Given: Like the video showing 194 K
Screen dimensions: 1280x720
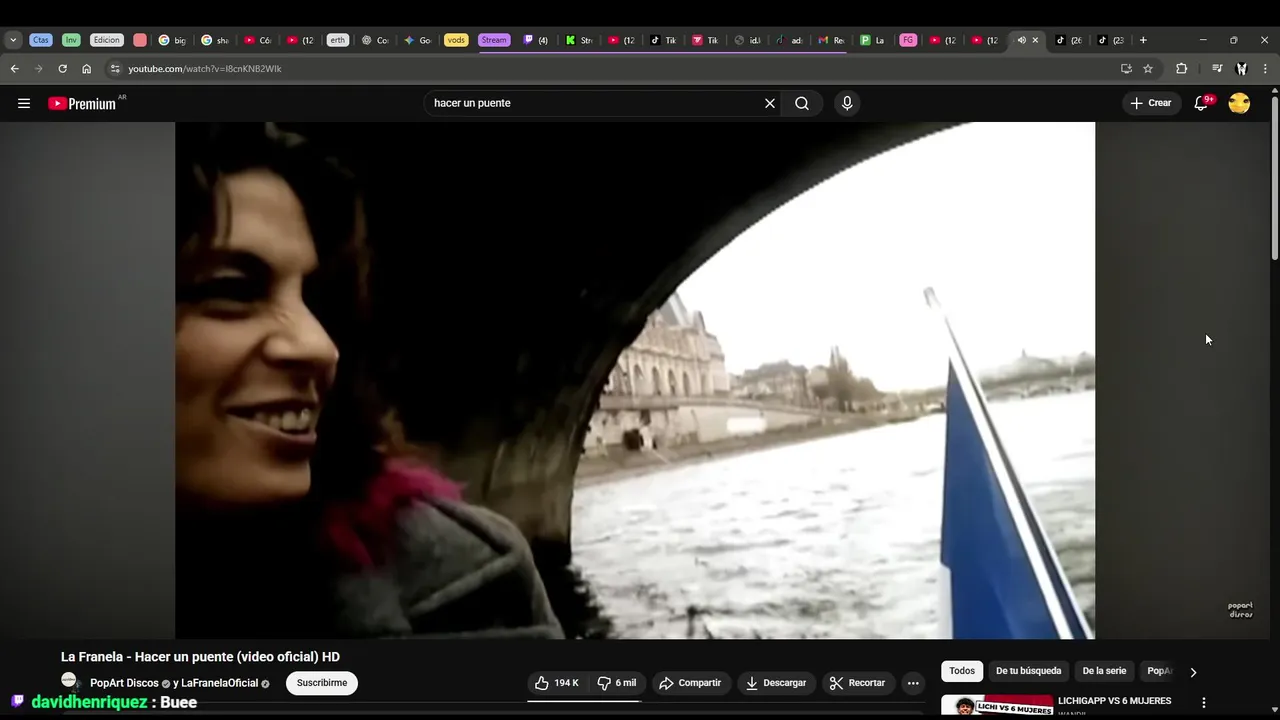Looking at the screenshot, I should tap(557, 683).
